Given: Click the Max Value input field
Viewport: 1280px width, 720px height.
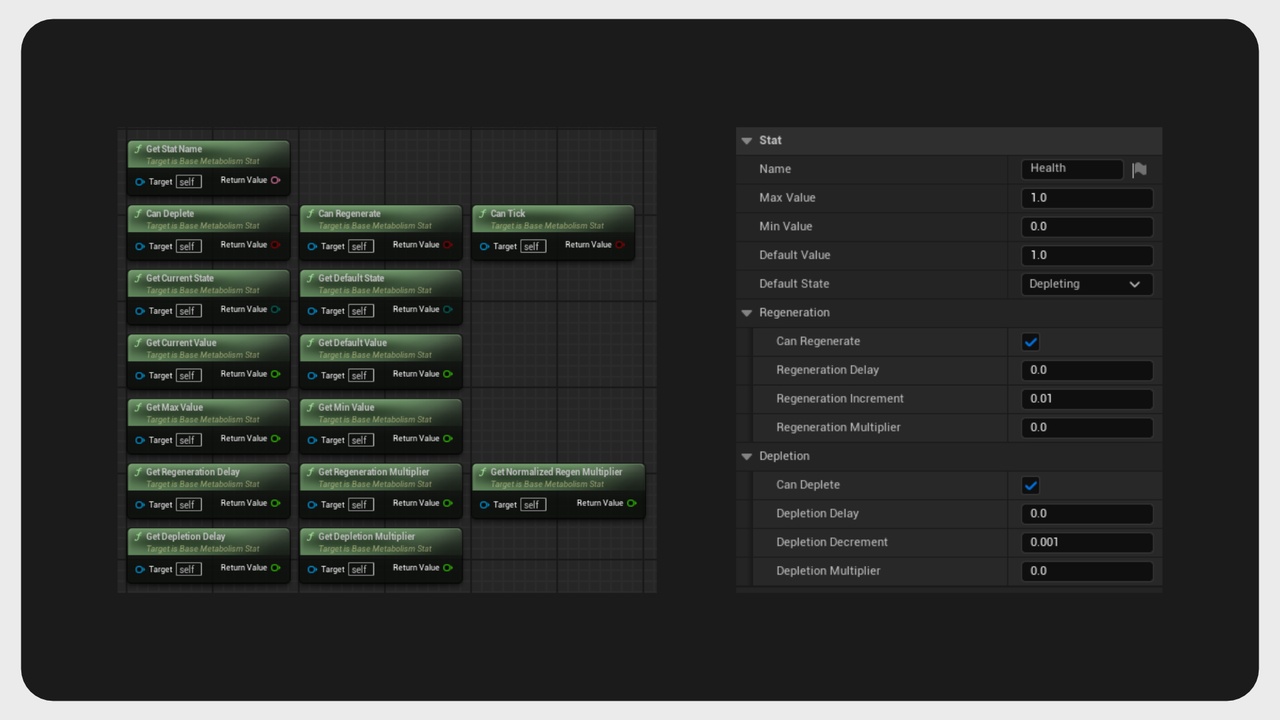Looking at the screenshot, I should click(1087, 198).
